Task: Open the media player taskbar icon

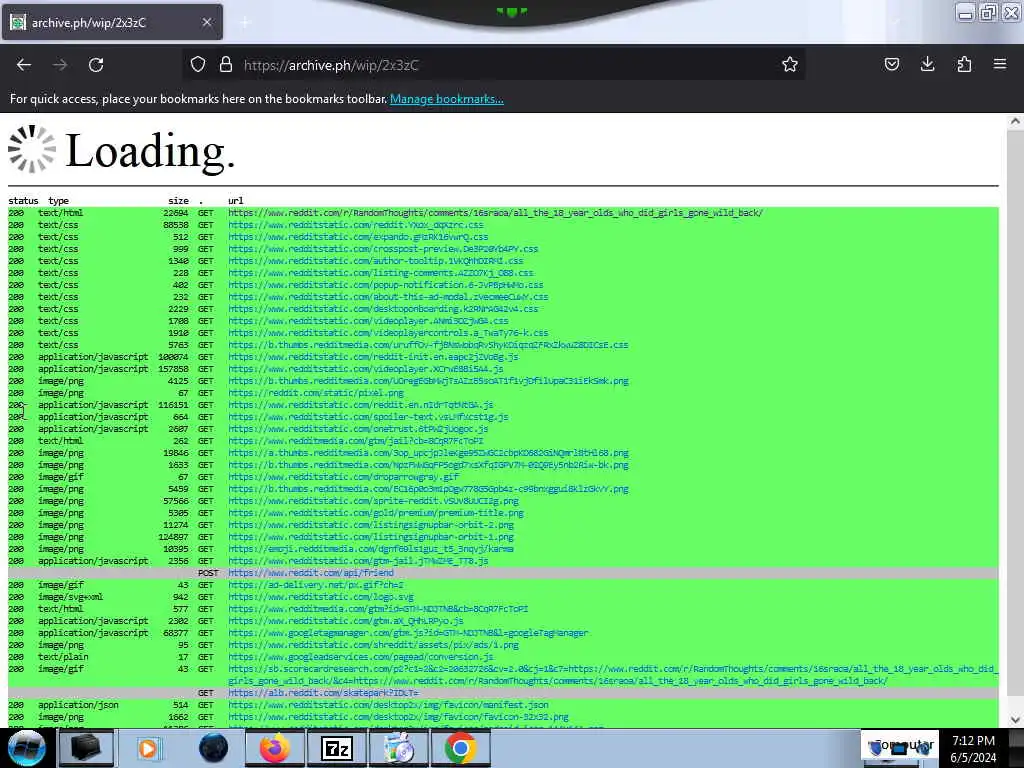Action: [148, 748]
